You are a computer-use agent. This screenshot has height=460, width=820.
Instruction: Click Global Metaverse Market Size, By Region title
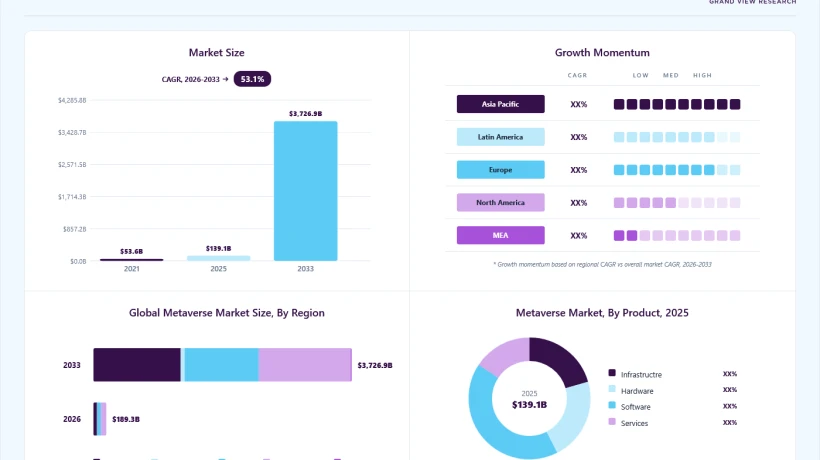click(226, 313)
